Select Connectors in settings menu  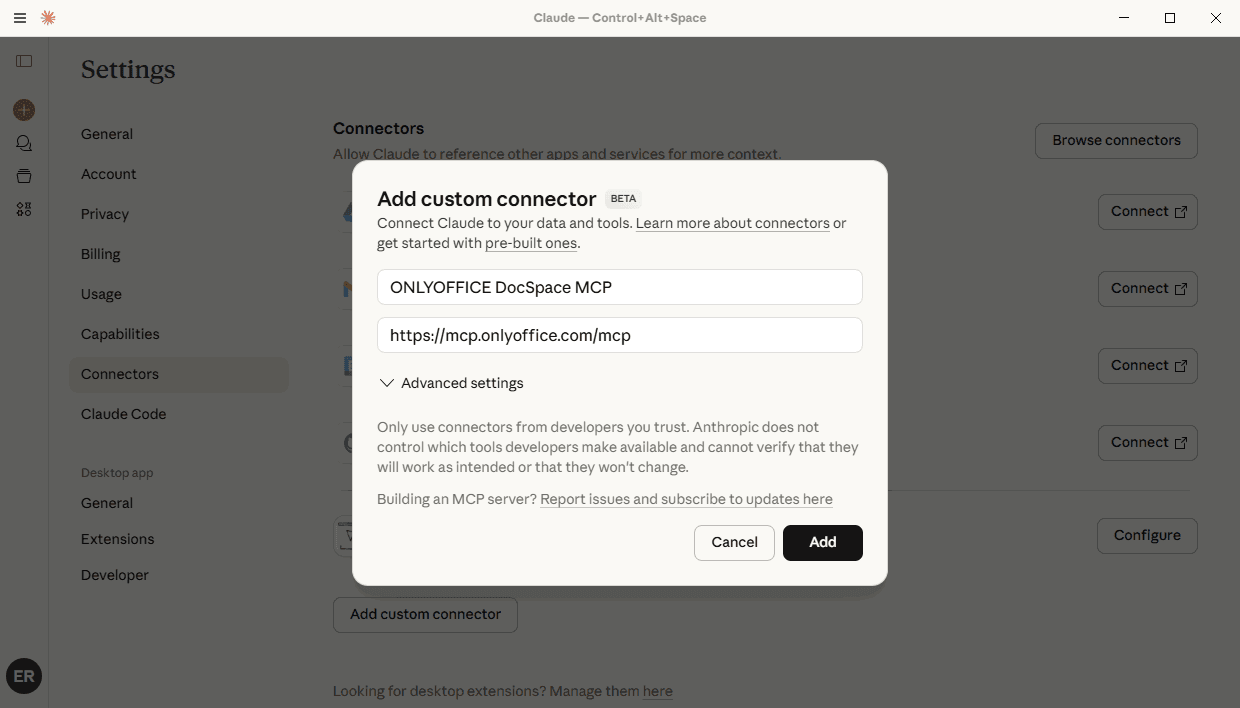[x=120, y=374]
